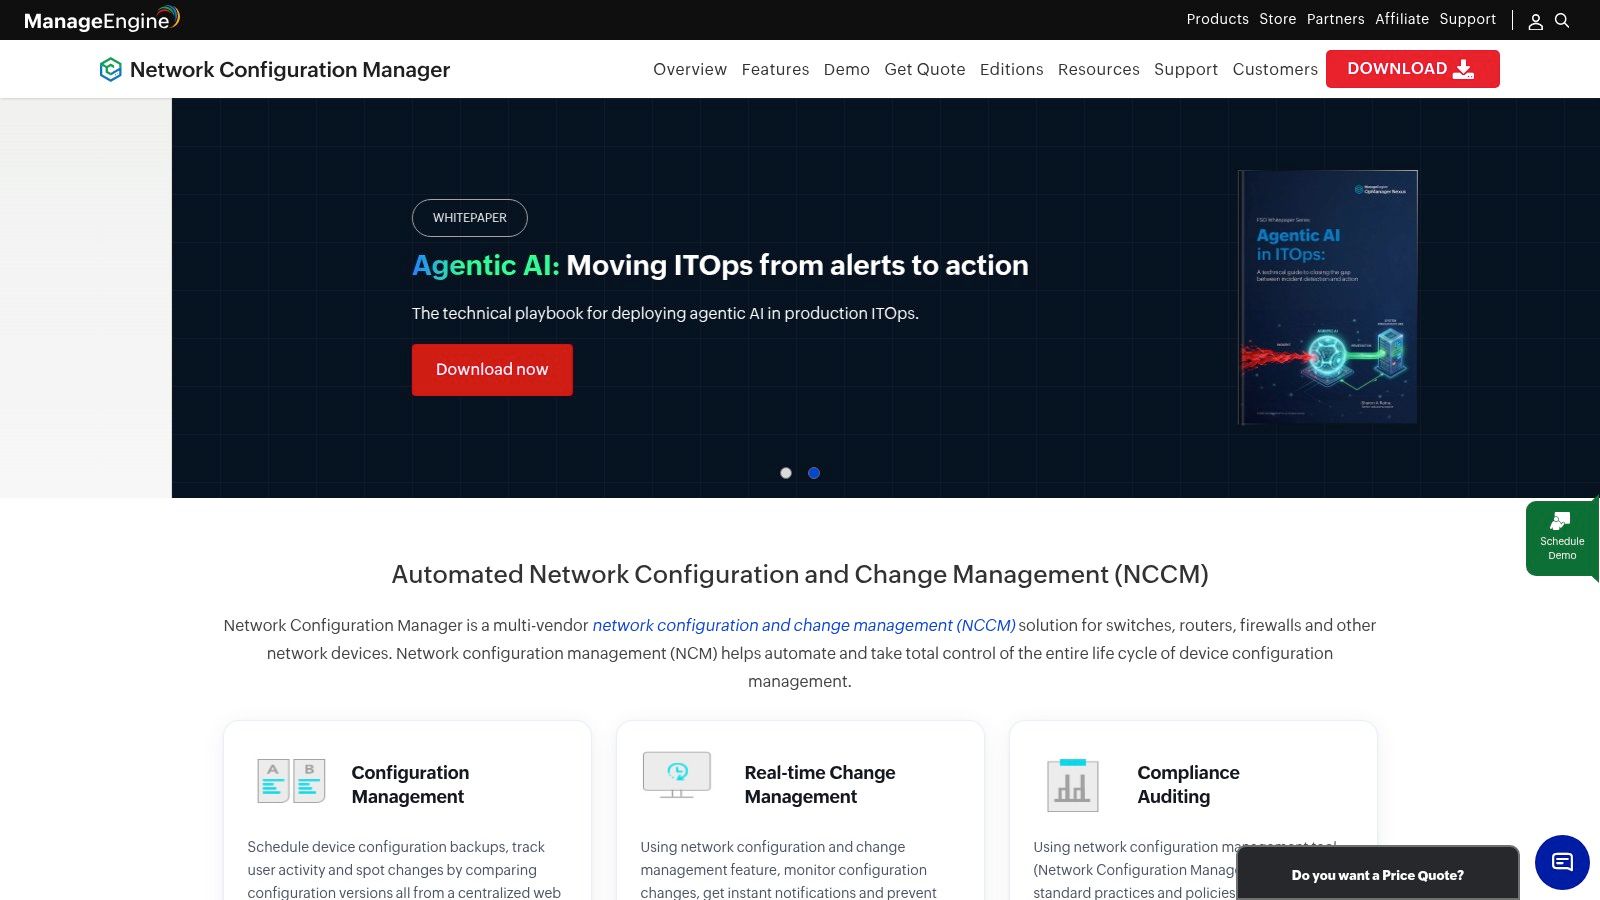1600x900 pixels.
Task: Open the Editions page
Action: coord(1012,69)
